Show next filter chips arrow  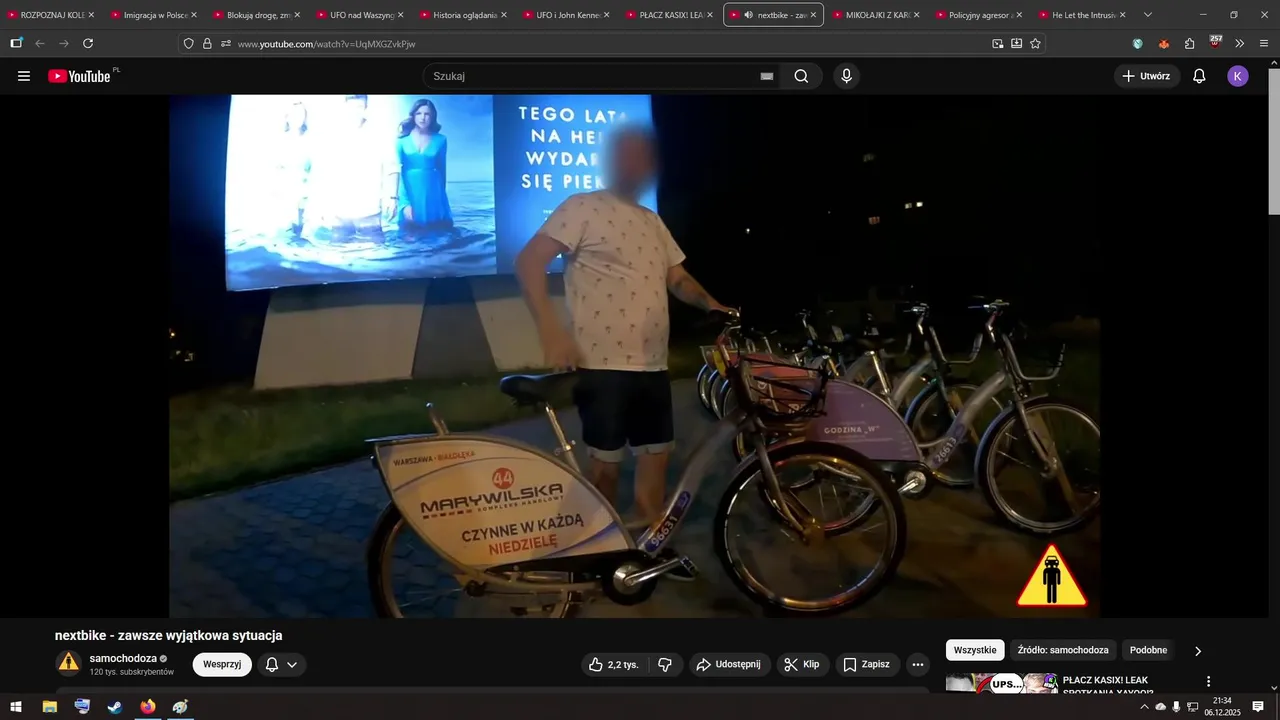(x=1198, y=651)
